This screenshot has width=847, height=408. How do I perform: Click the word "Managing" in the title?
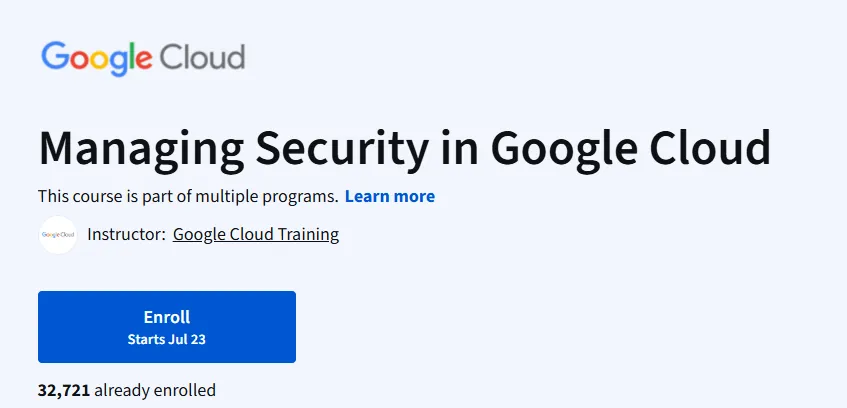(142, 149)
